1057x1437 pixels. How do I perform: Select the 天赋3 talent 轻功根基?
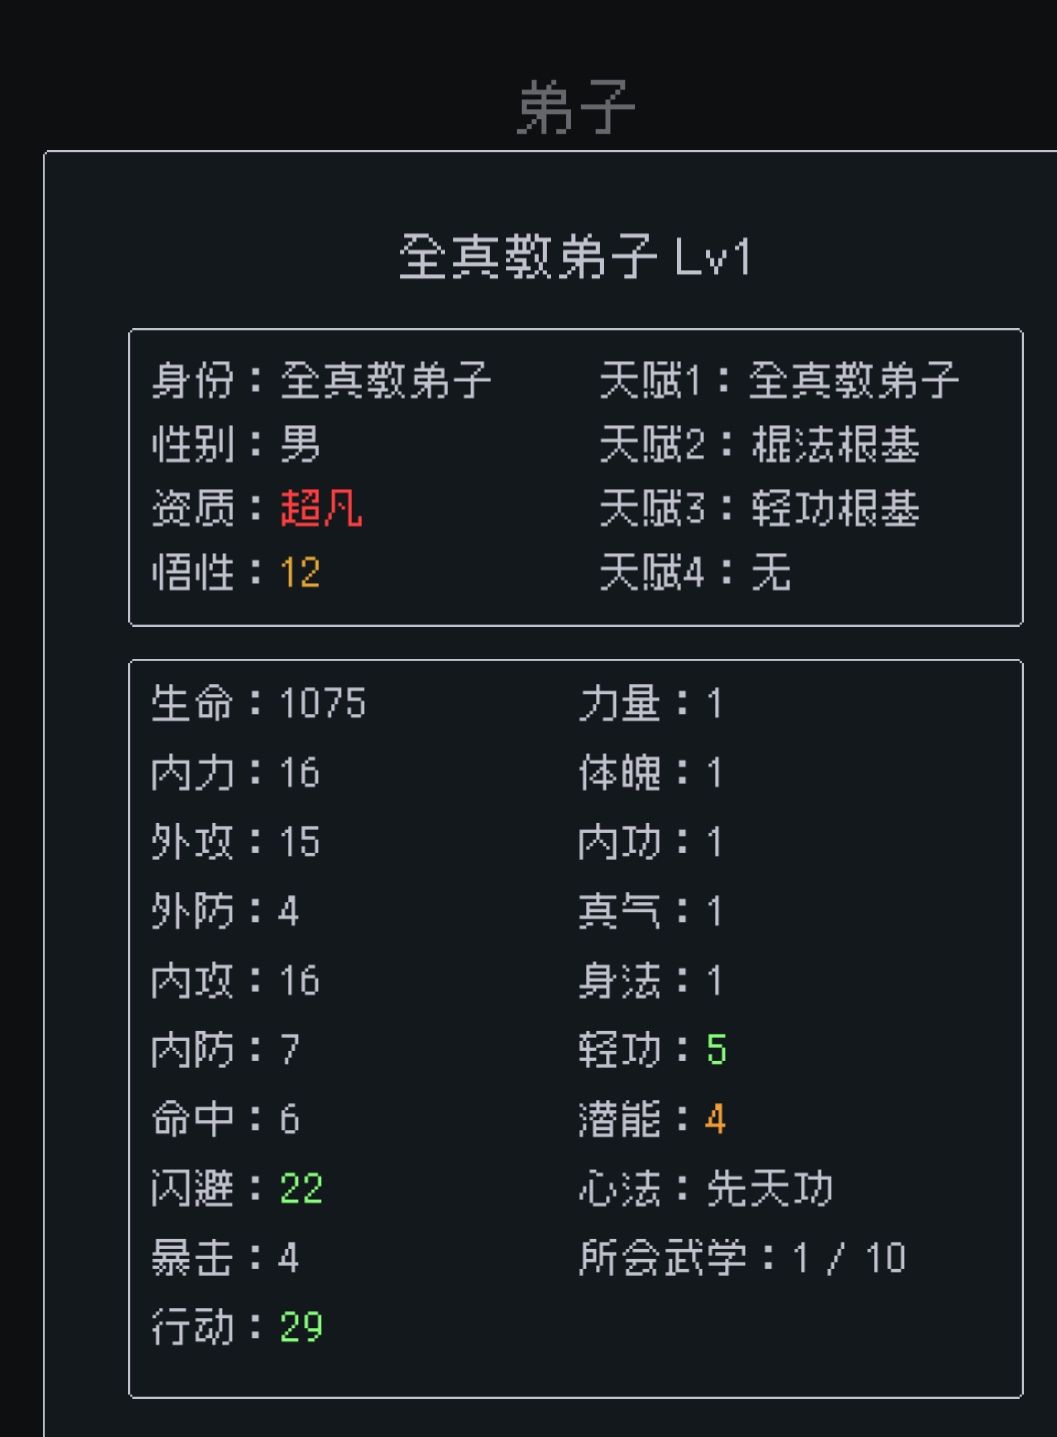coord(835,509)
